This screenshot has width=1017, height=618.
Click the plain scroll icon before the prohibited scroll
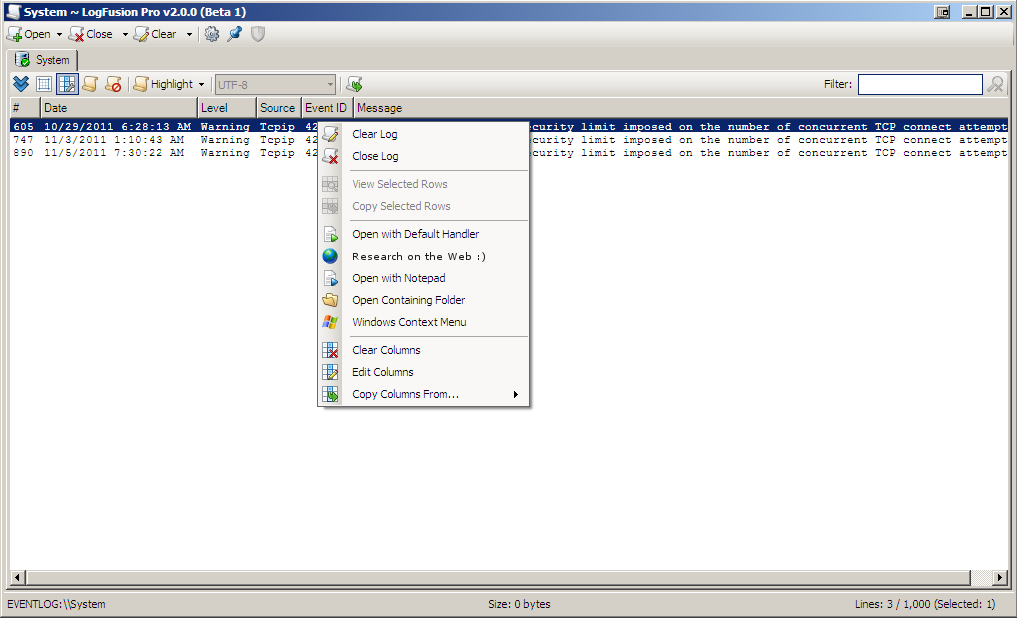pyautogui.click(x=90, y=84)
